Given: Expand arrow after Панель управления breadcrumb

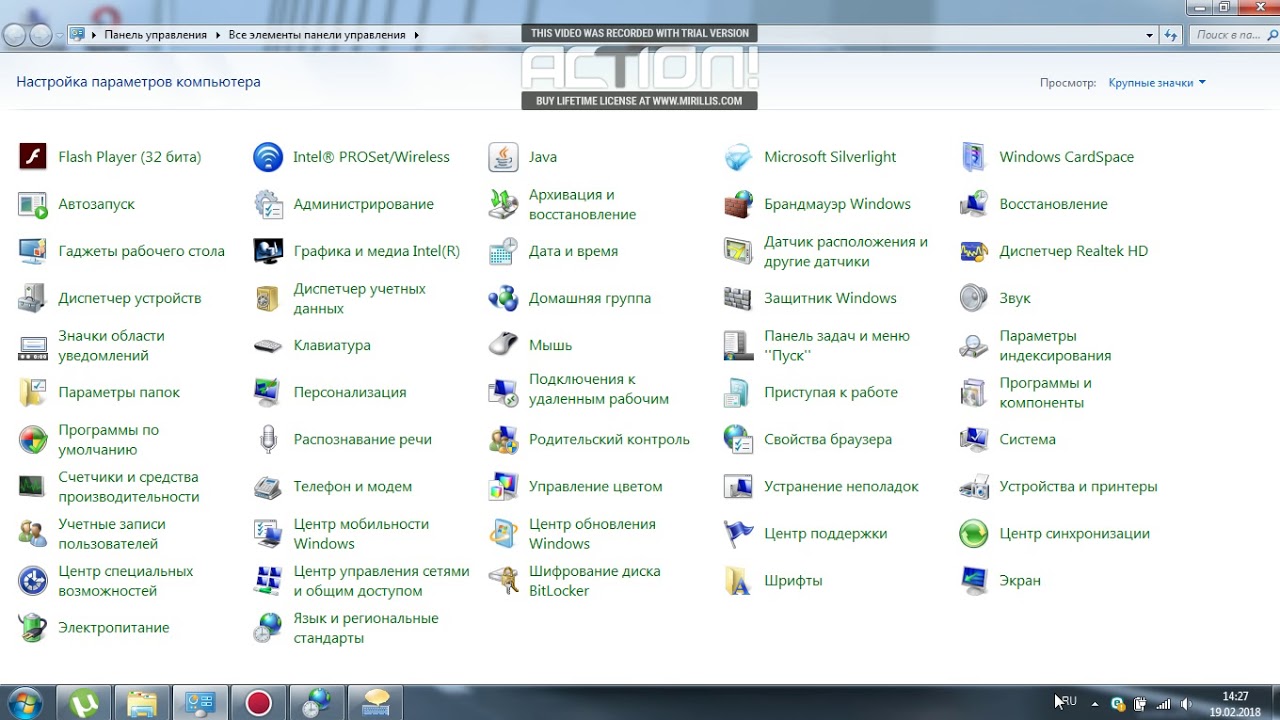Looking at the screenshot, I should point(216,35).
